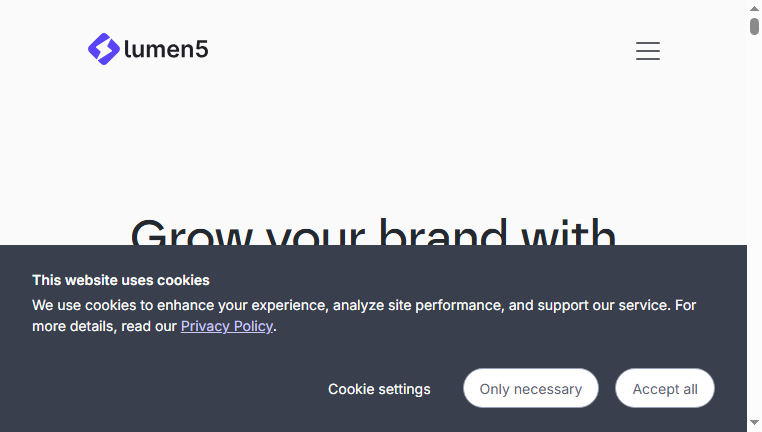Click the word "with" in the headline

pyautogui.click(x=569, y=232)
